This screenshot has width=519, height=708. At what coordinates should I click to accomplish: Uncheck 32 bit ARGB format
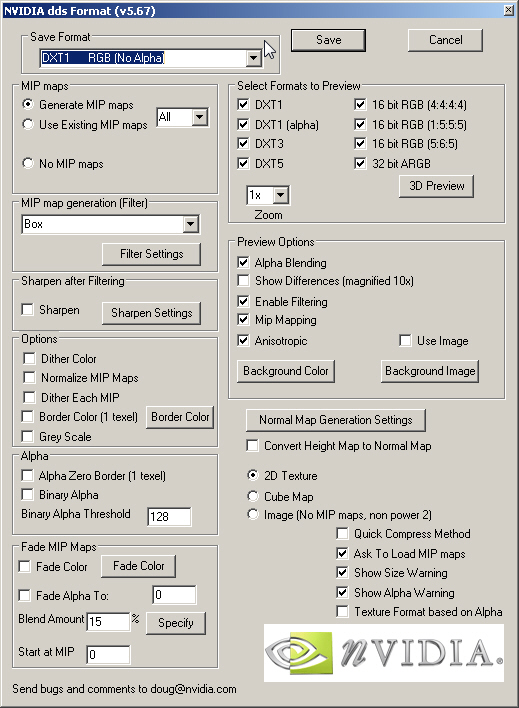[360, 163]
